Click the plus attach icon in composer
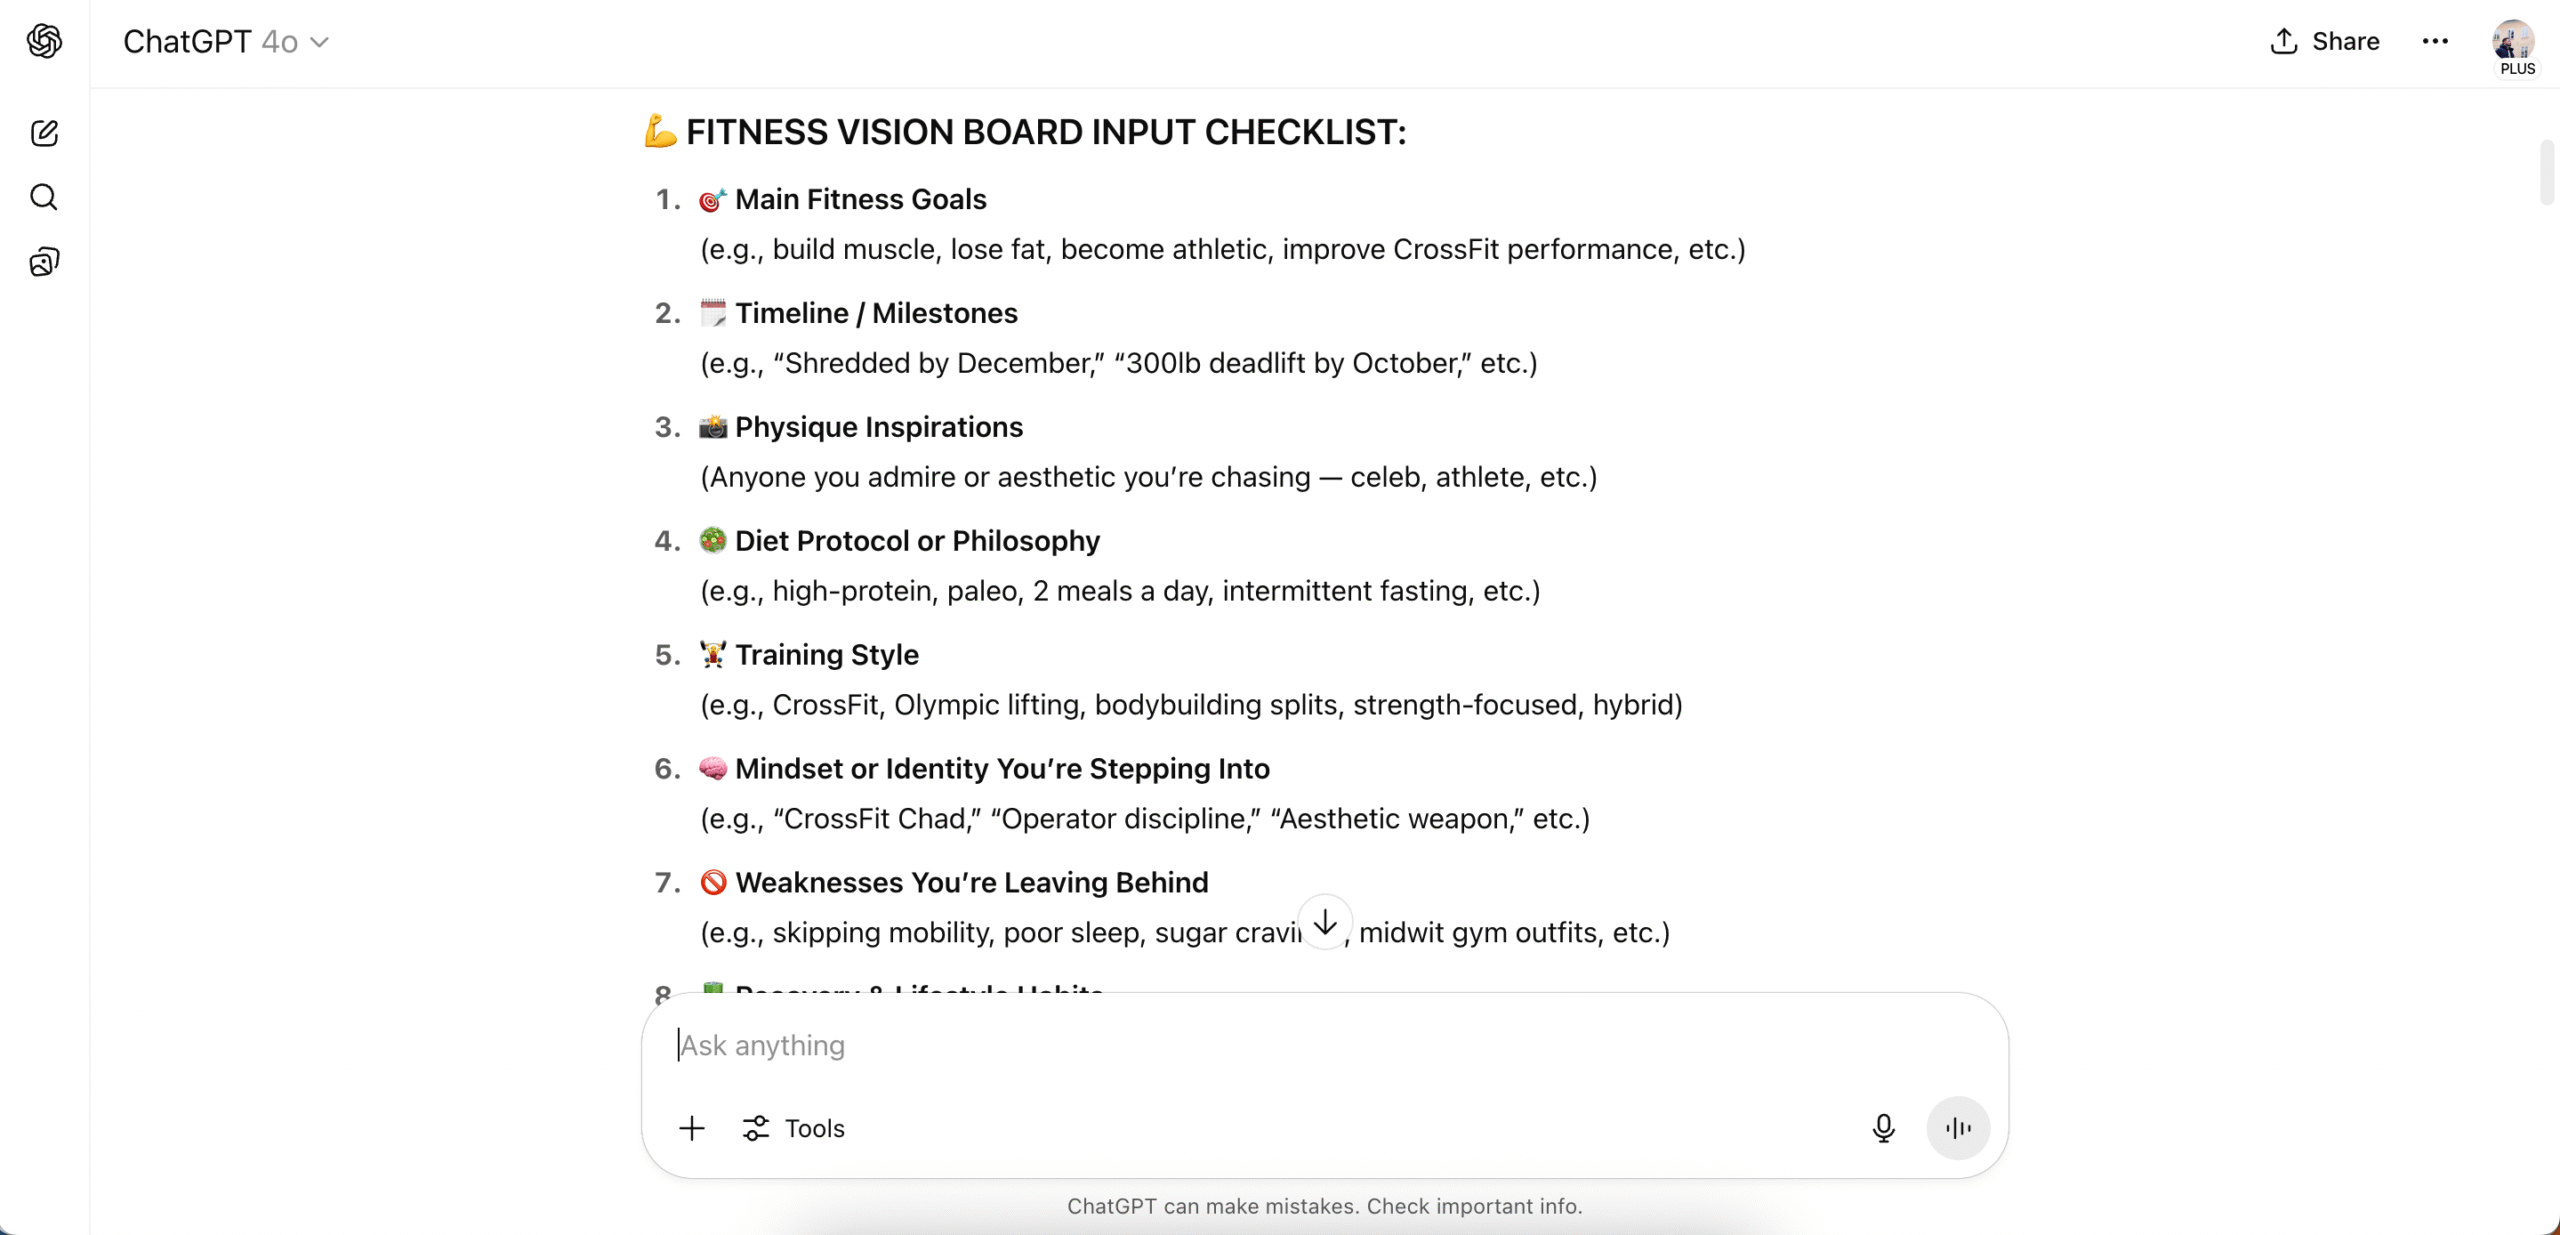Viewport: 2560px width, 1235px height. click(x=692, y=1129)
